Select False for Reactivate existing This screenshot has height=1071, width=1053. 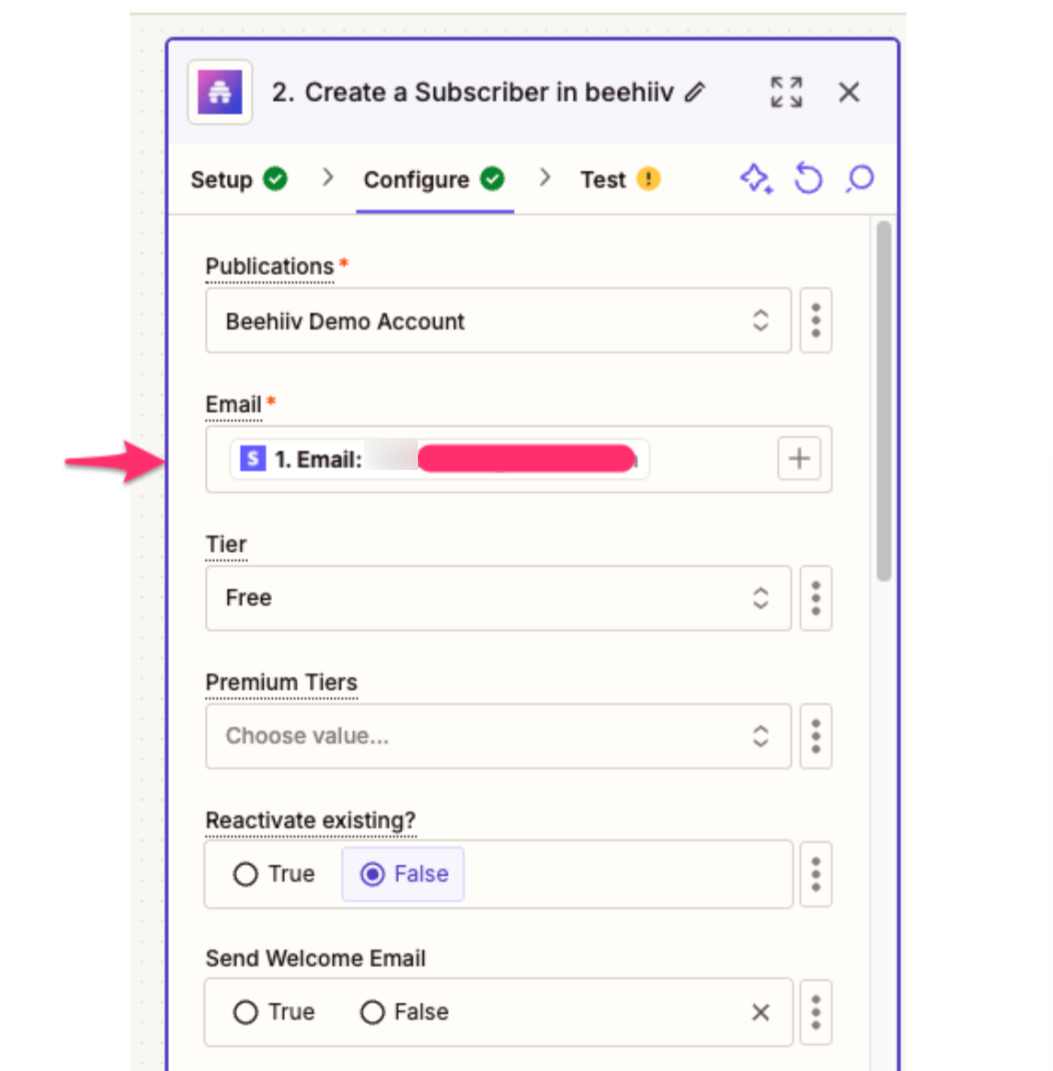click(x=373, y=875)
